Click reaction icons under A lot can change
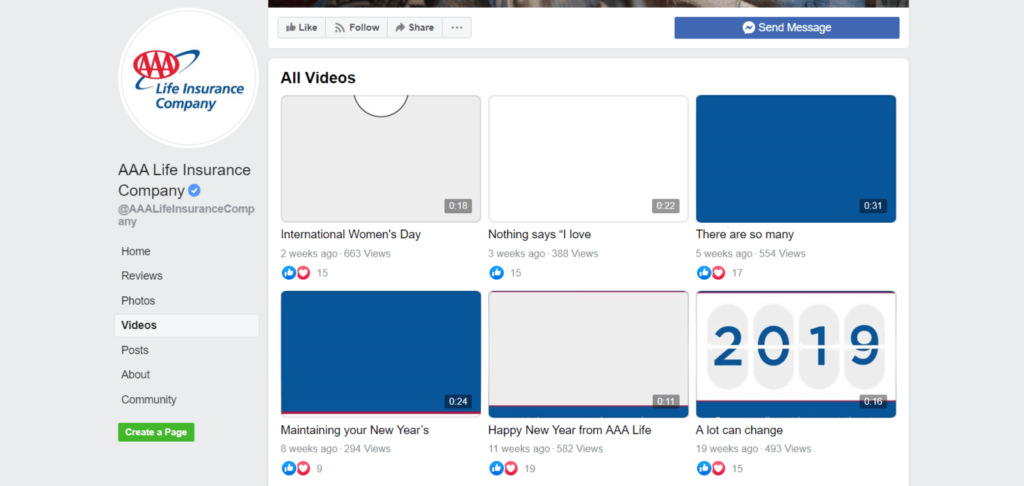 711,468
